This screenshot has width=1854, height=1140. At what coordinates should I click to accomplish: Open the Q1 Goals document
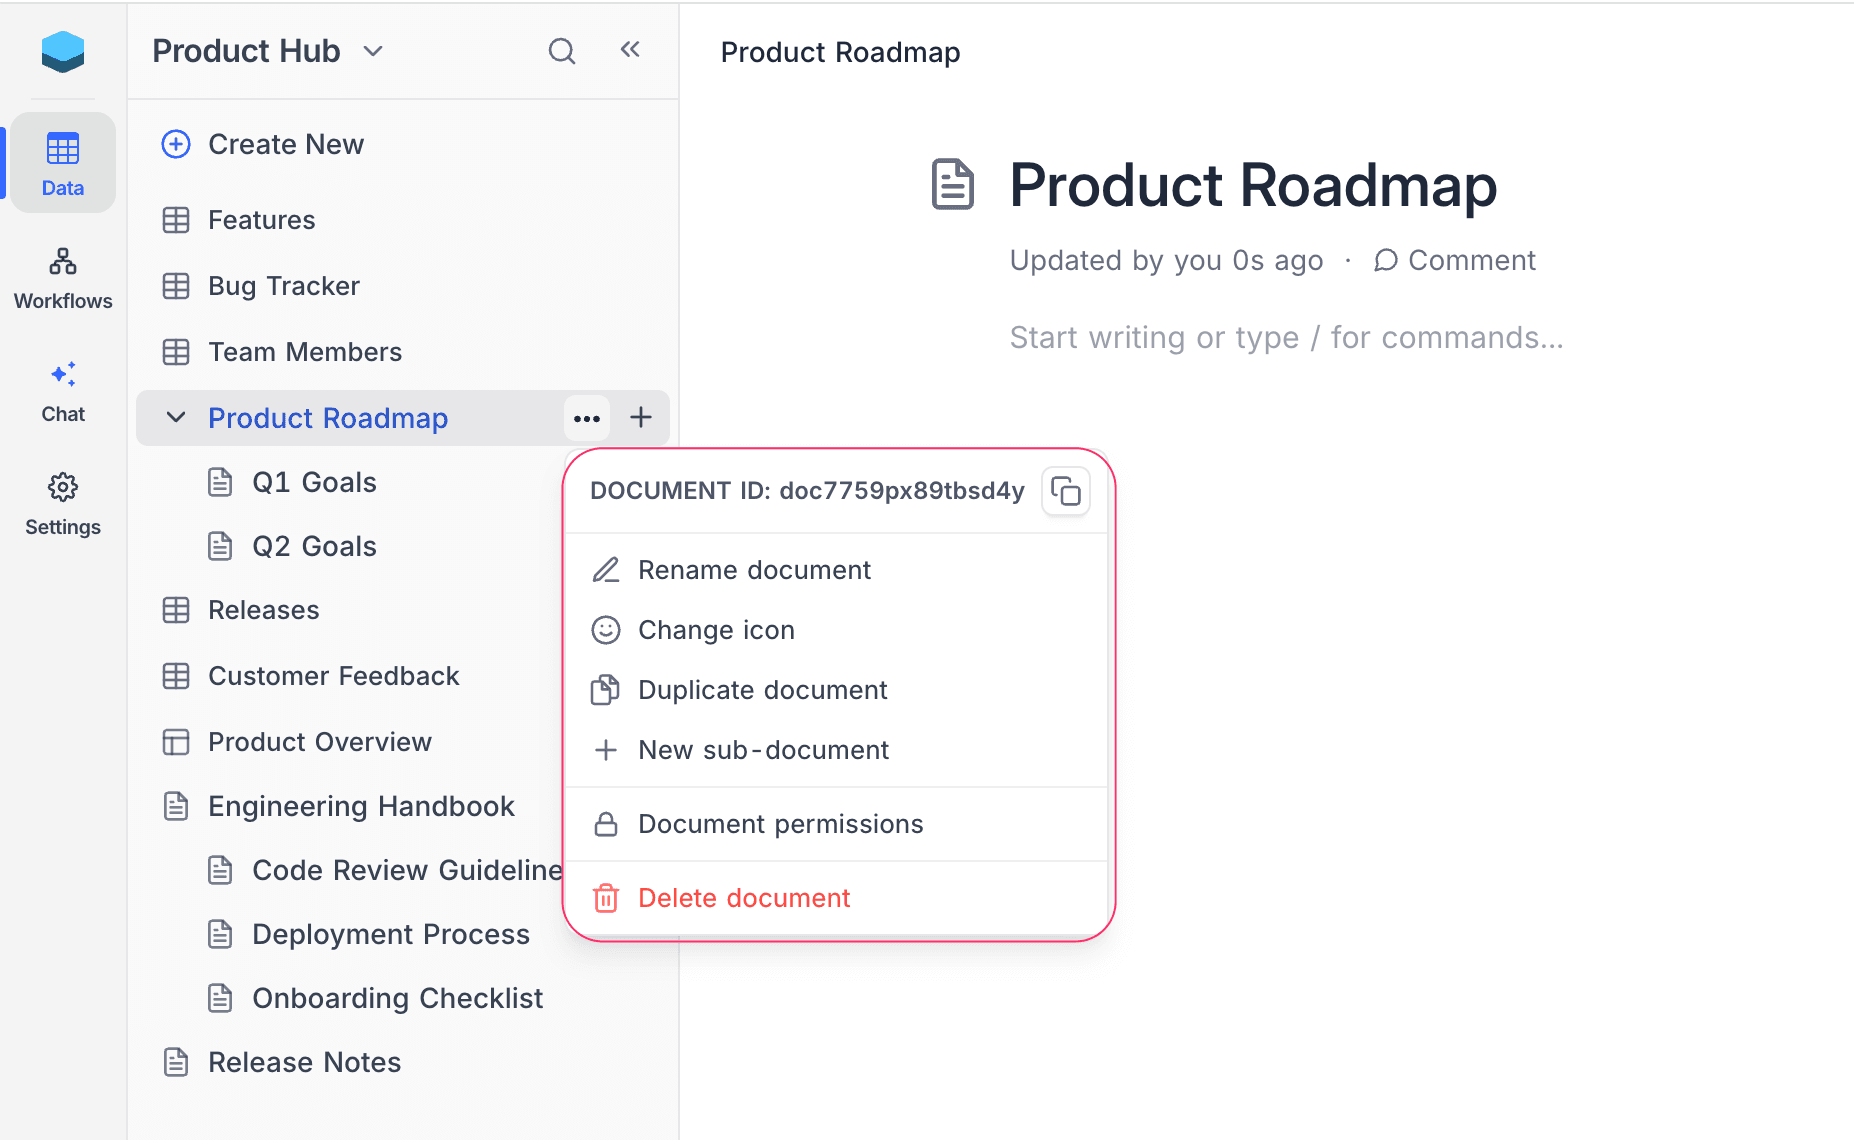pyautogui.click(x=314, y=482)
